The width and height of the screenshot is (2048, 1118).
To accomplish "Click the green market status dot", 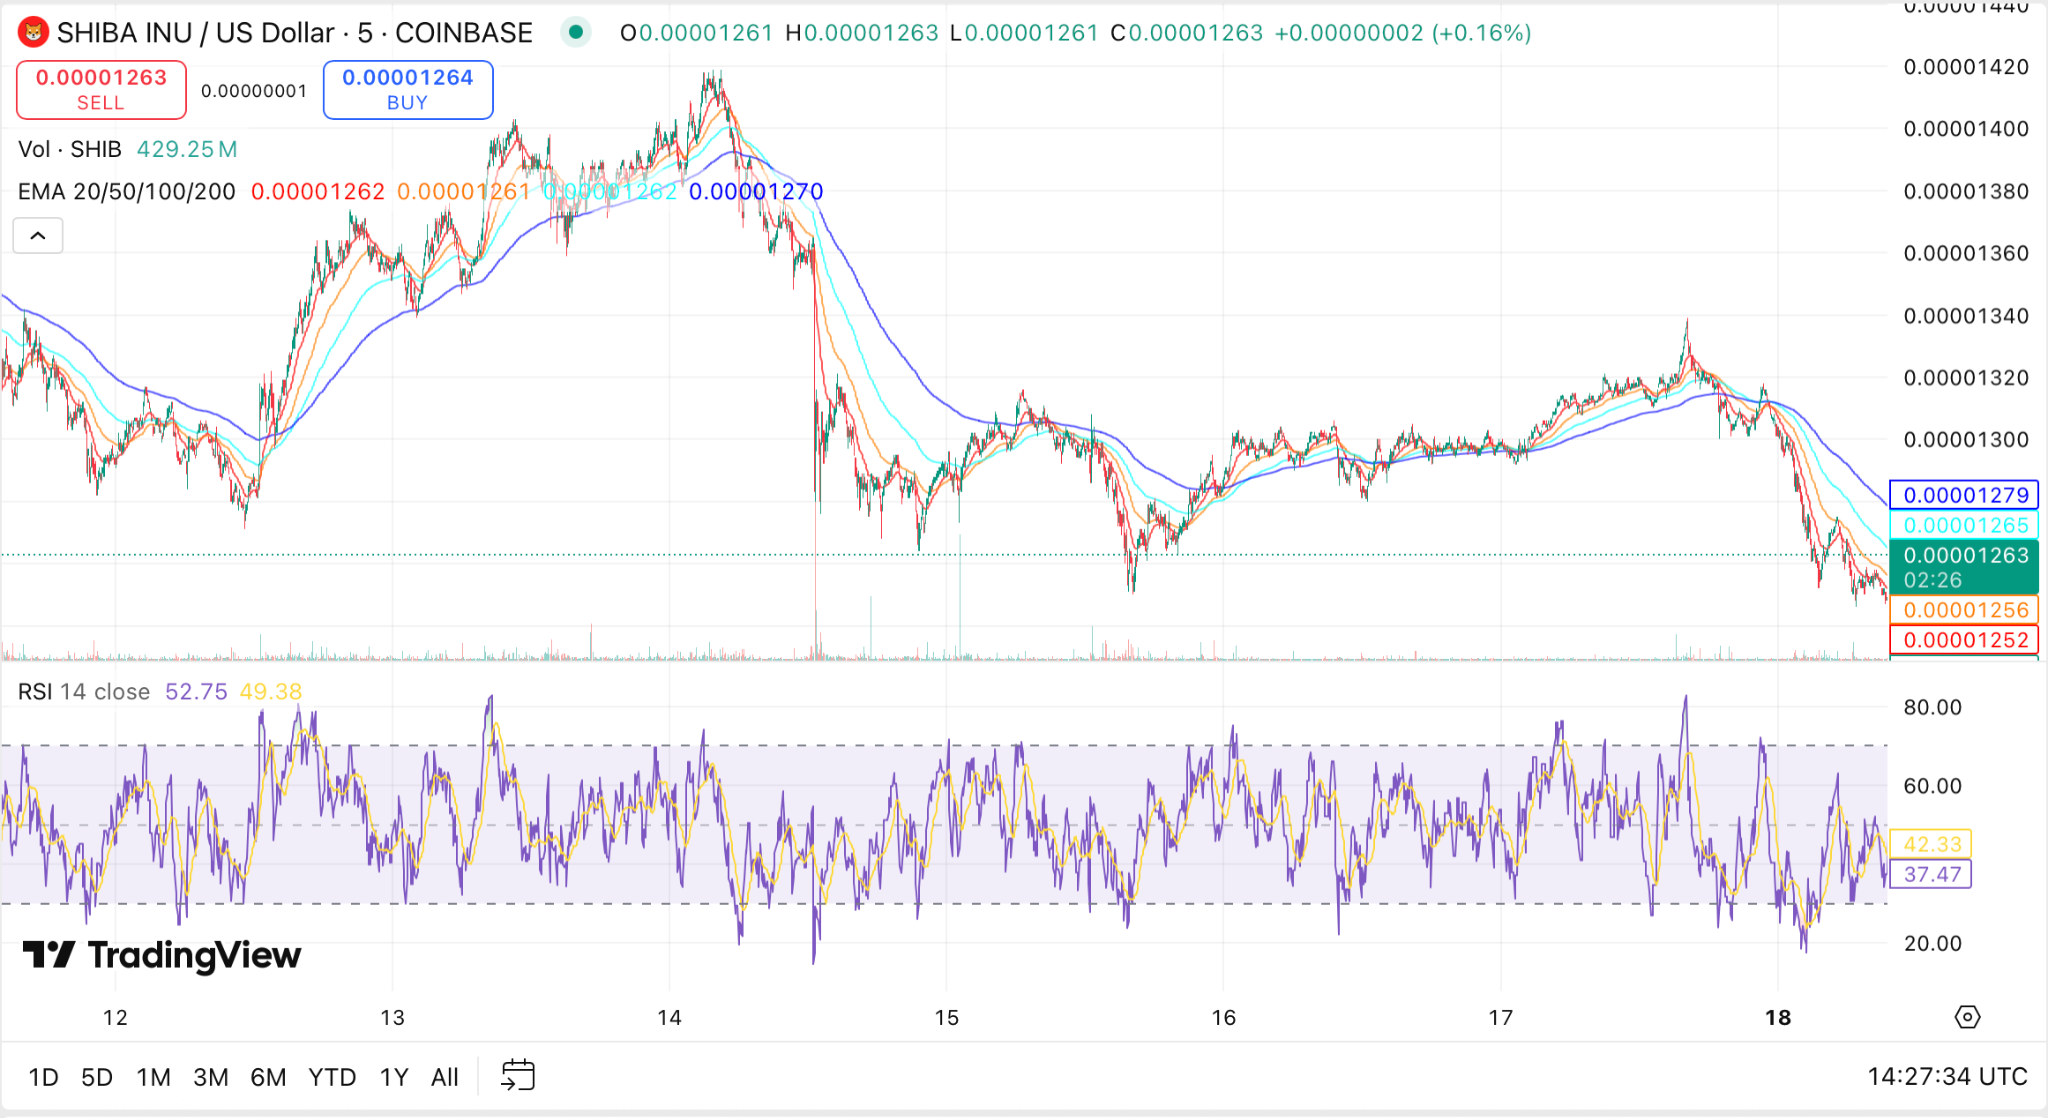I will 575,32.
